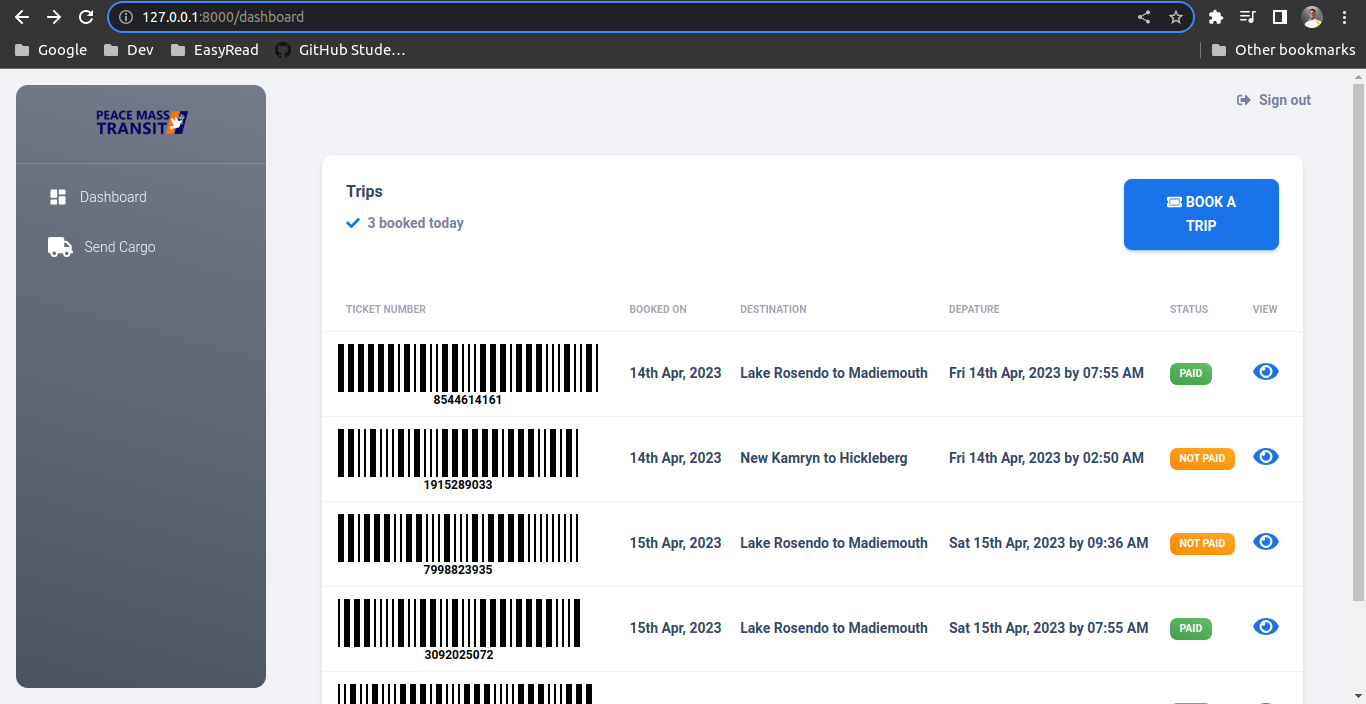Bookmark this page with star icon
The height and width of the screenshot is (704, 1366).
pyautogui.click(x=1176, y=17)
